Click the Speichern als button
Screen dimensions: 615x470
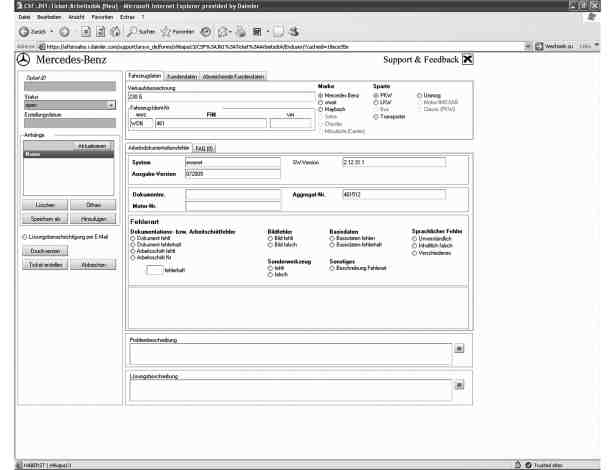point(45,219)
